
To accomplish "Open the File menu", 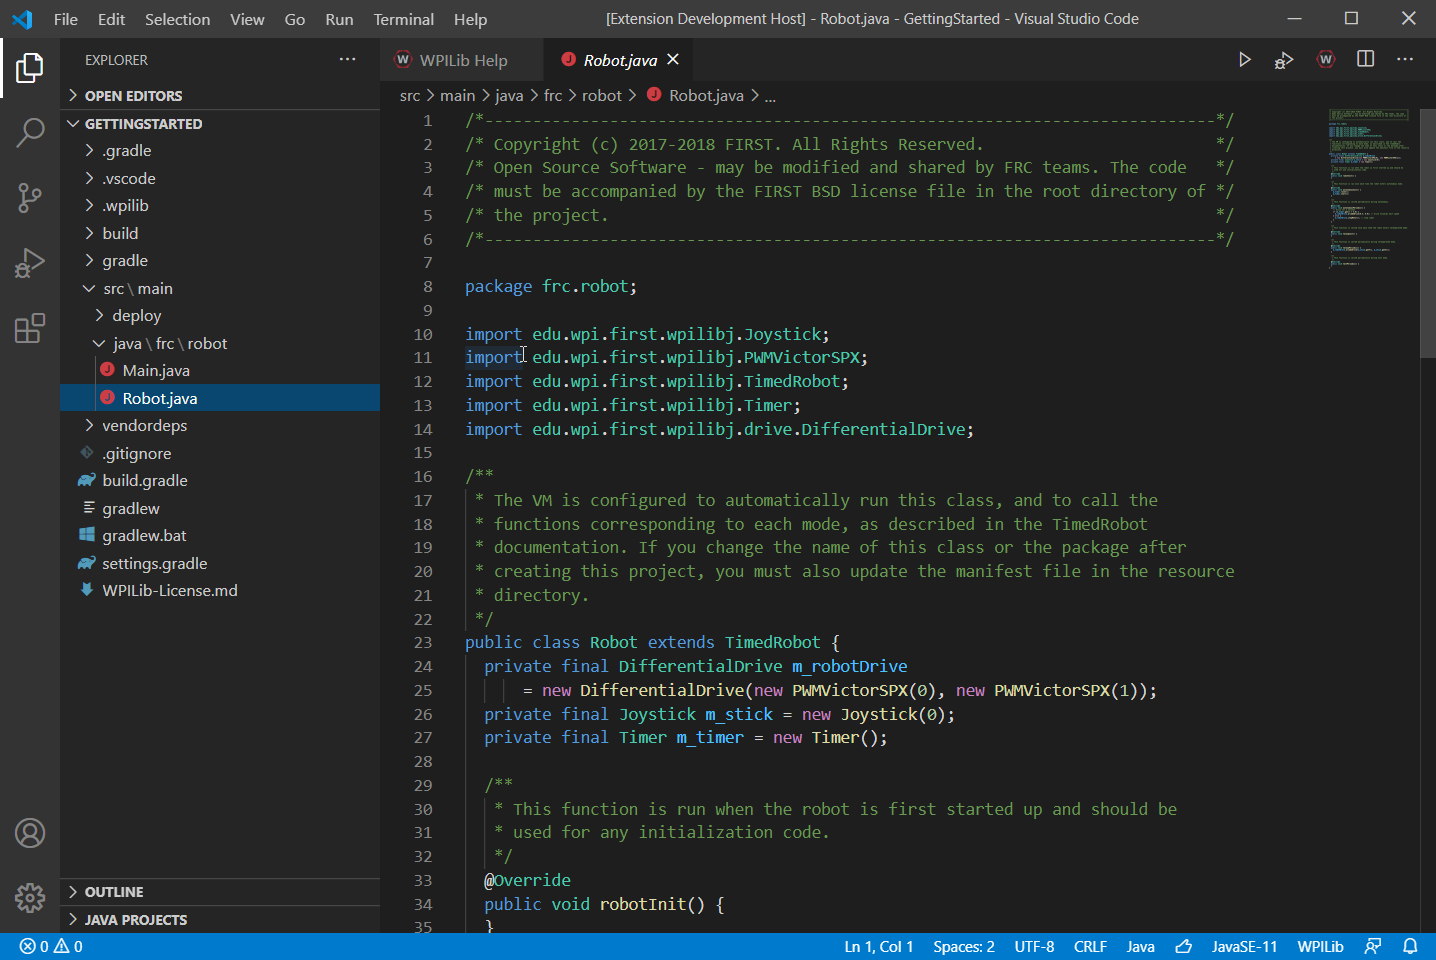I will pos(65,19).
